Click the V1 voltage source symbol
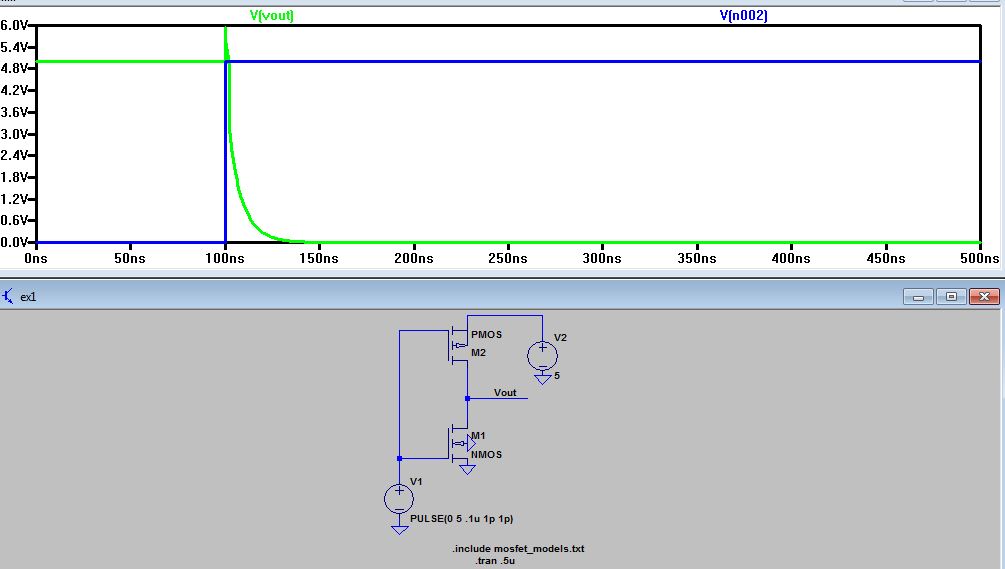 [x=399, y=498]
